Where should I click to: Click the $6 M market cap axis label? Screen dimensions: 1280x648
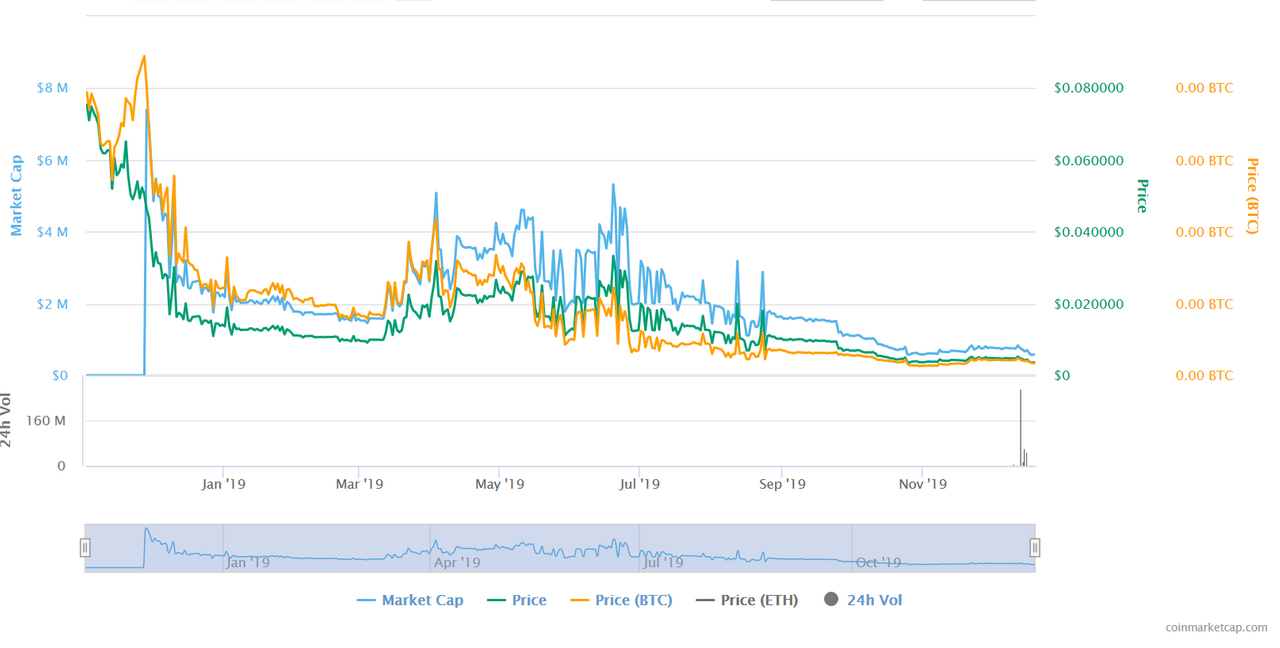click(52, 160)
